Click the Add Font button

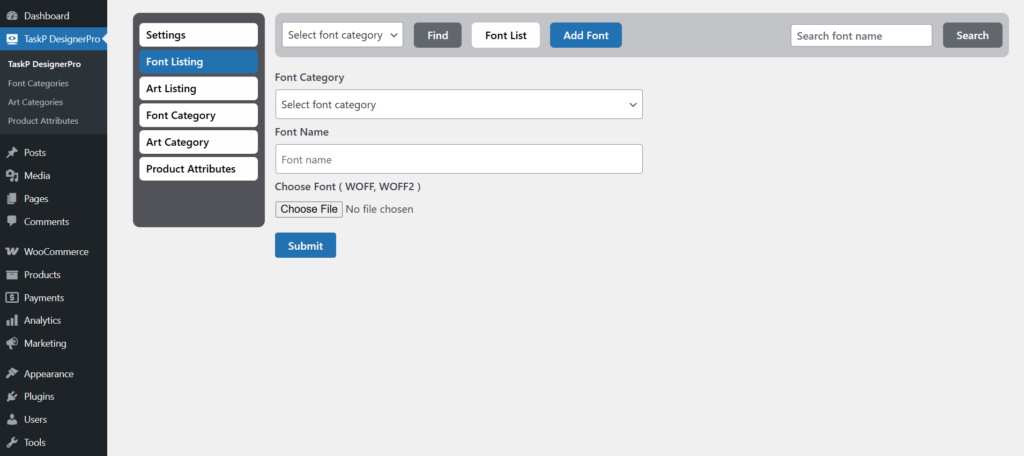(x=586, y=35)
